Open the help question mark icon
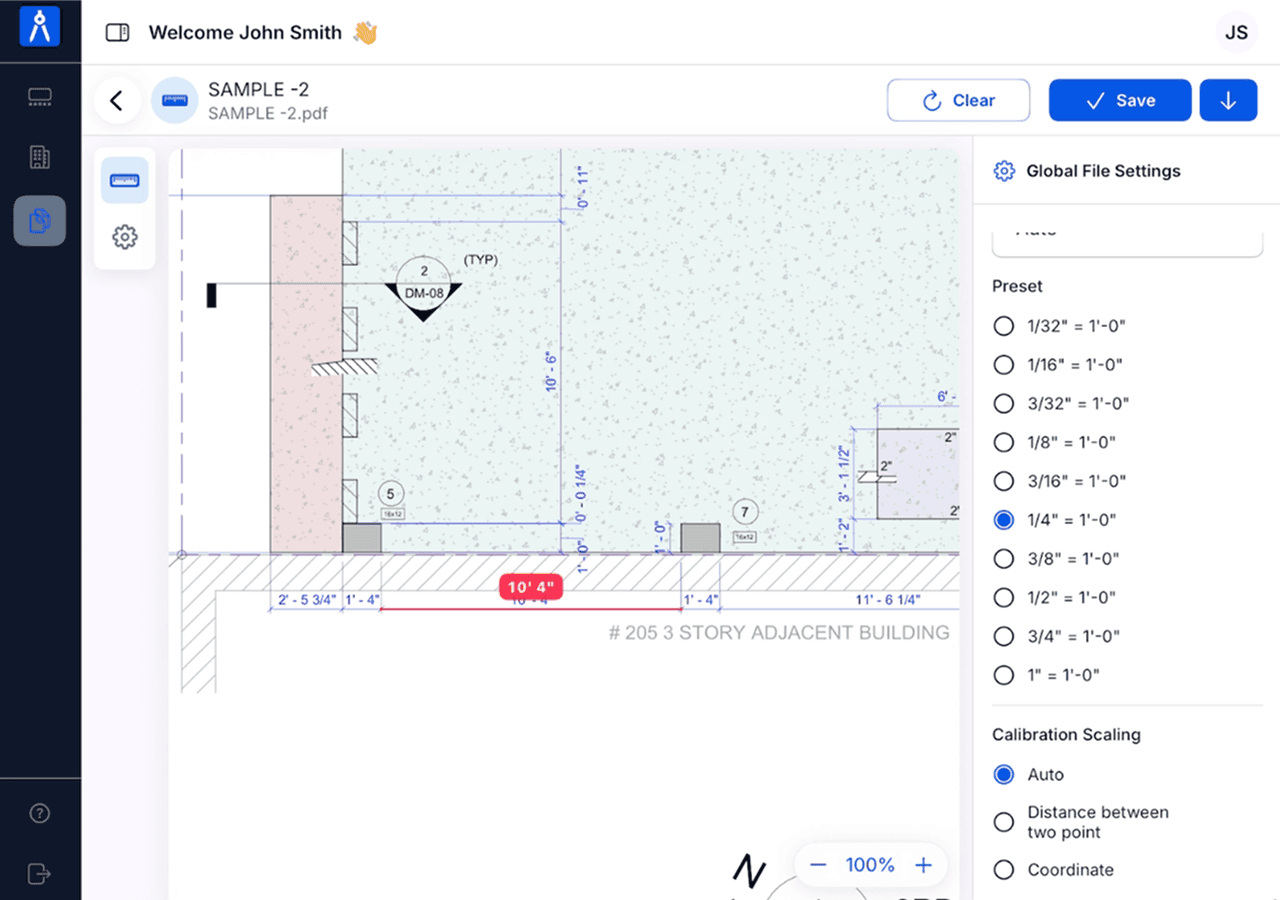This screenshot has height=900, width=1280. [x=40, y=813]
